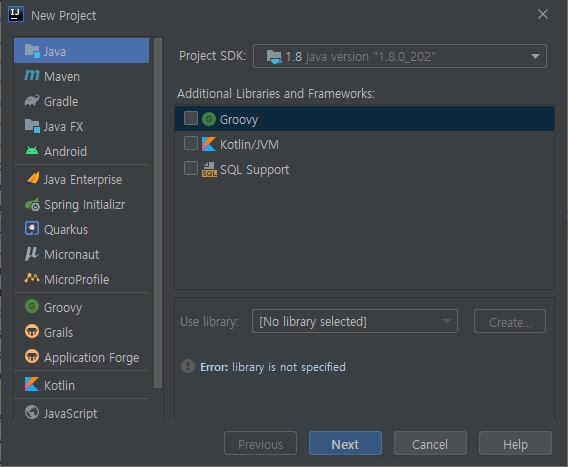Click the Kotlin icon in project type sidebar
Image resolution: width=568 pixels, height=467 pixels.
point(32,384)
